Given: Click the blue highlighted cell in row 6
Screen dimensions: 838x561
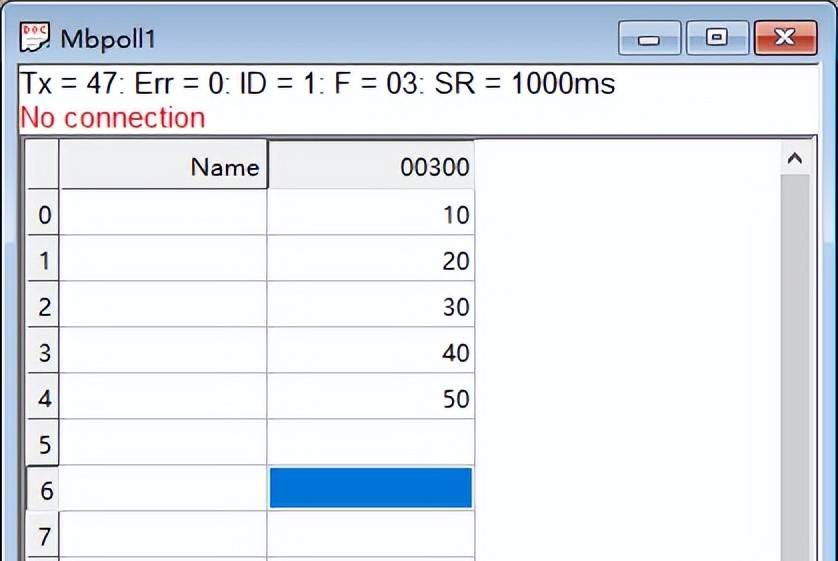Looking at the screenshot, I should 371,488.
